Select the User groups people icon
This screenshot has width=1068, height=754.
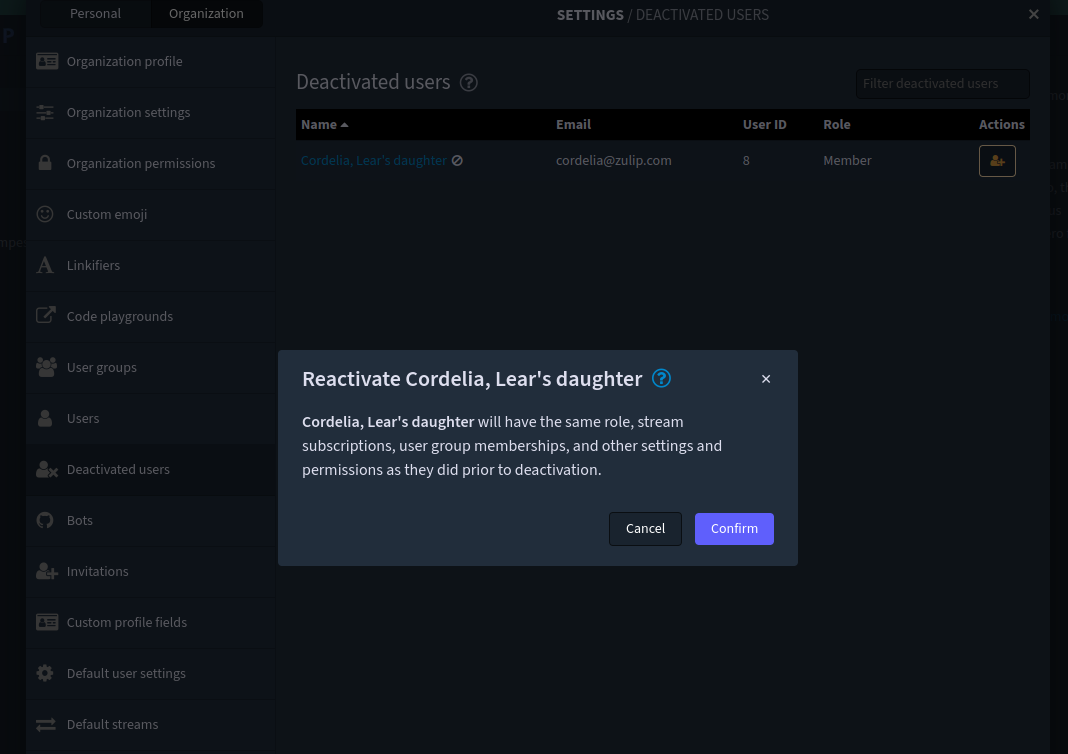coord(46,367)
